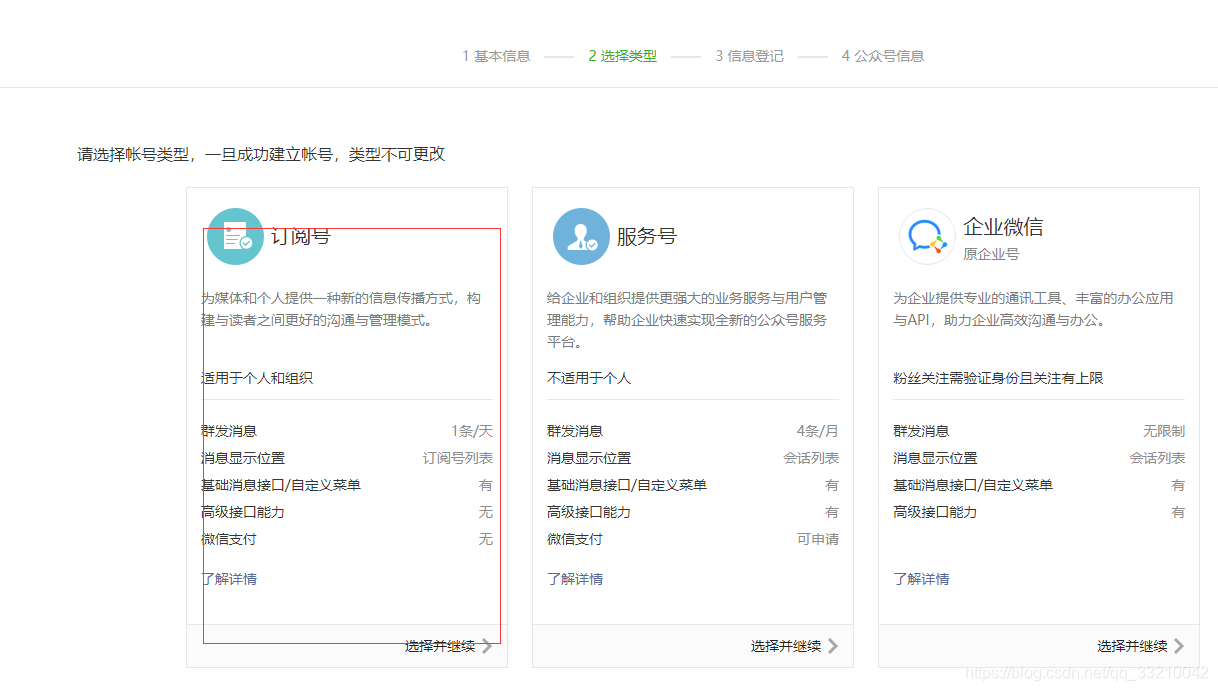The image size is (1218, 691).
Task: Open 了解详情 under 服务号
Action: [x=575, y=579]
